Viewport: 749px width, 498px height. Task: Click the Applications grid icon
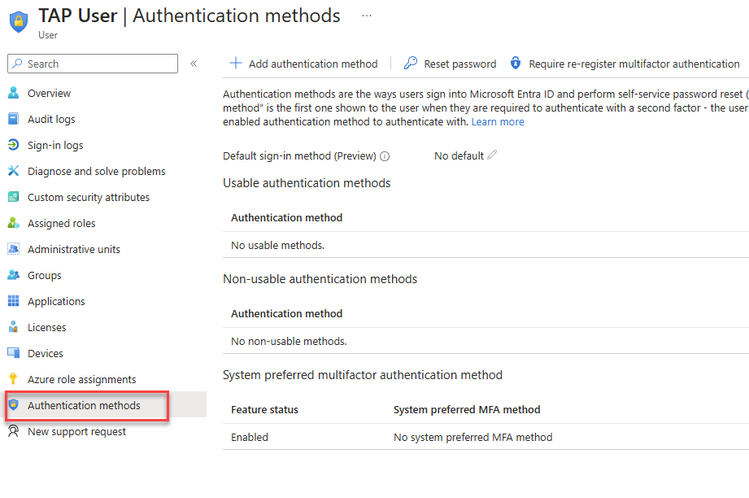click(14, 301)
